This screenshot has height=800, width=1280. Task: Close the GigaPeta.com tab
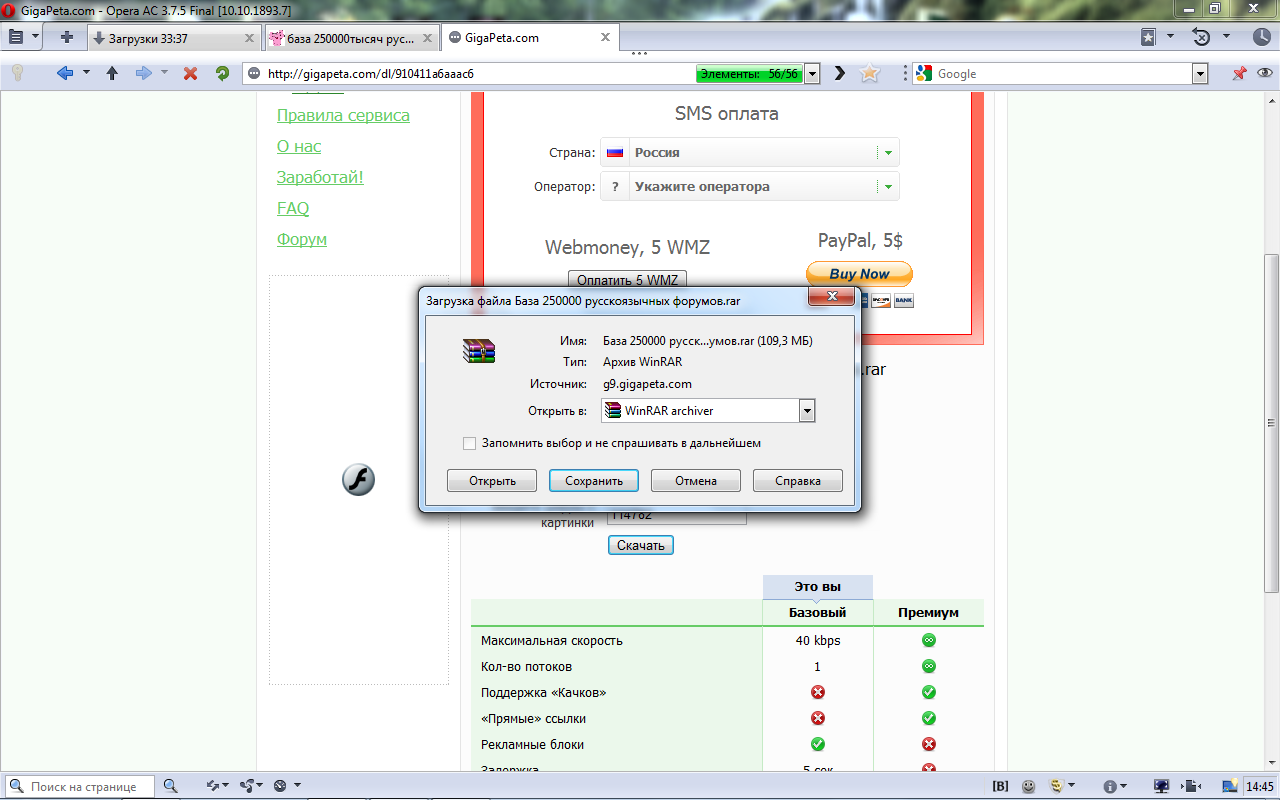605,38
